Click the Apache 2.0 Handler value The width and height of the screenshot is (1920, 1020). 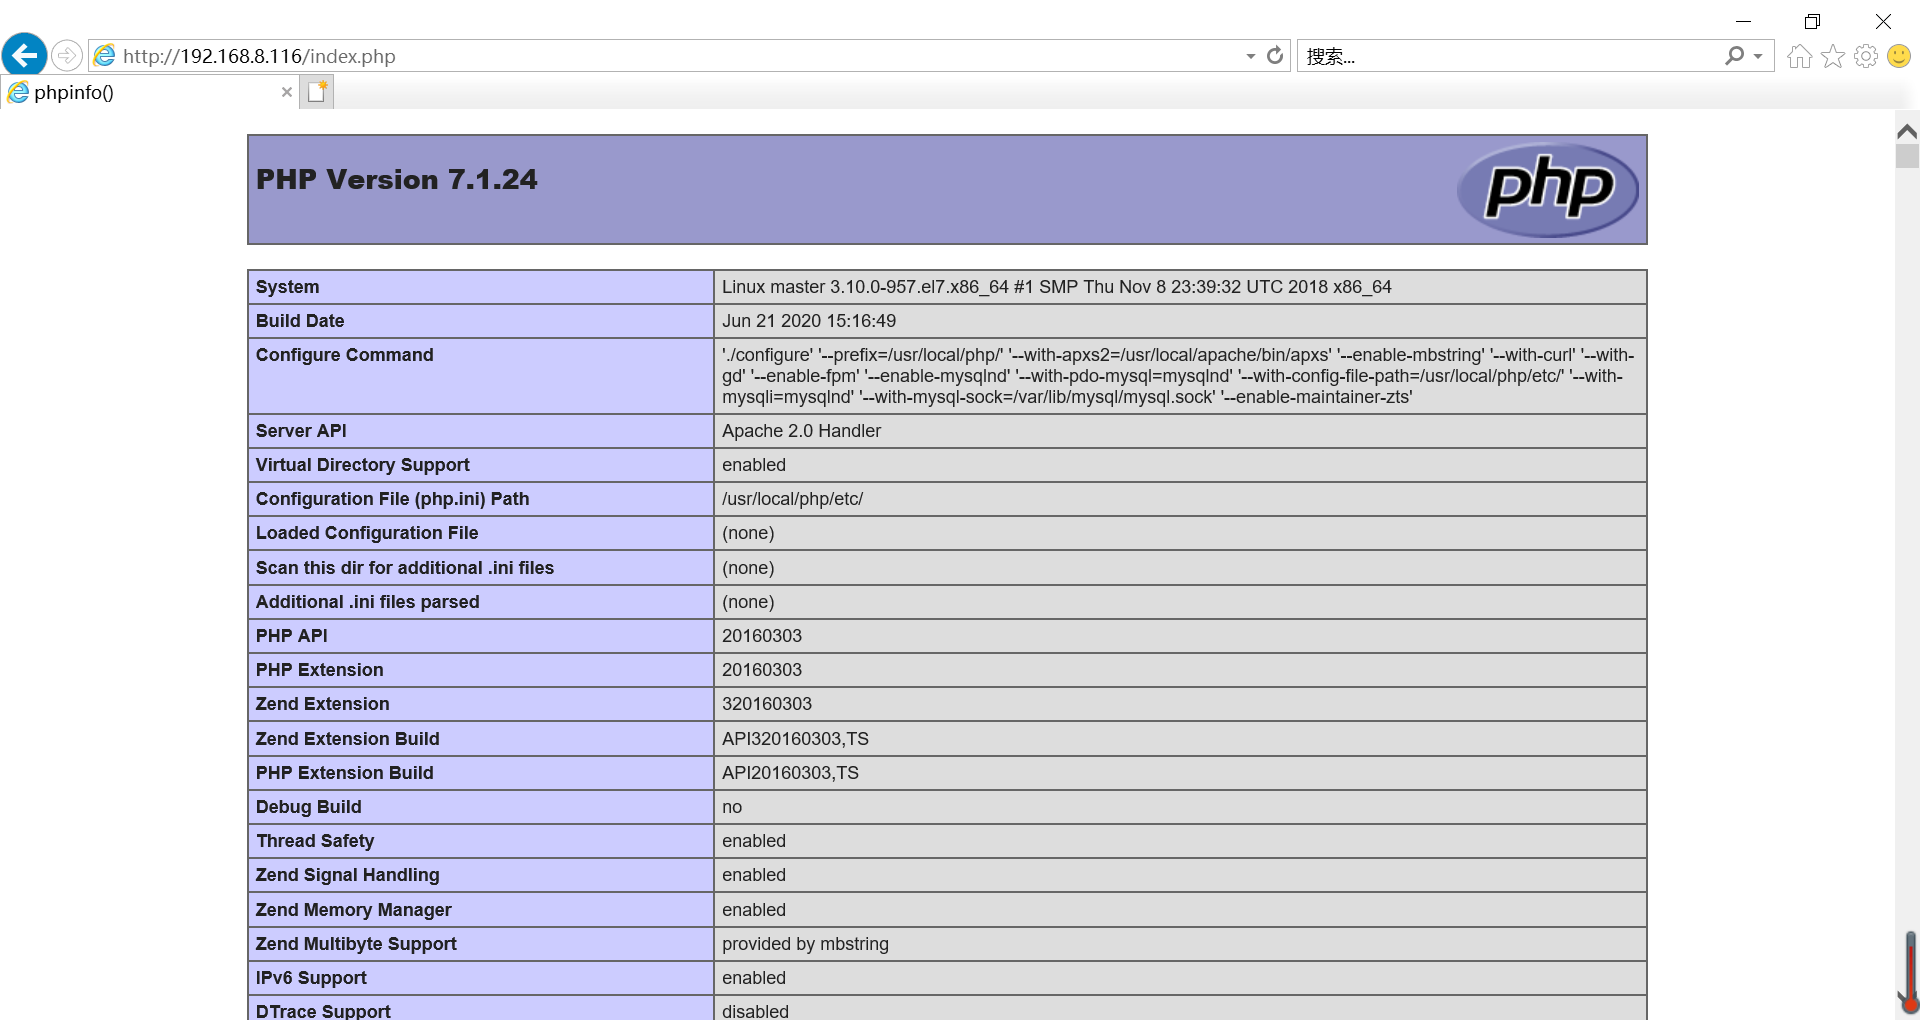[802, 431]
